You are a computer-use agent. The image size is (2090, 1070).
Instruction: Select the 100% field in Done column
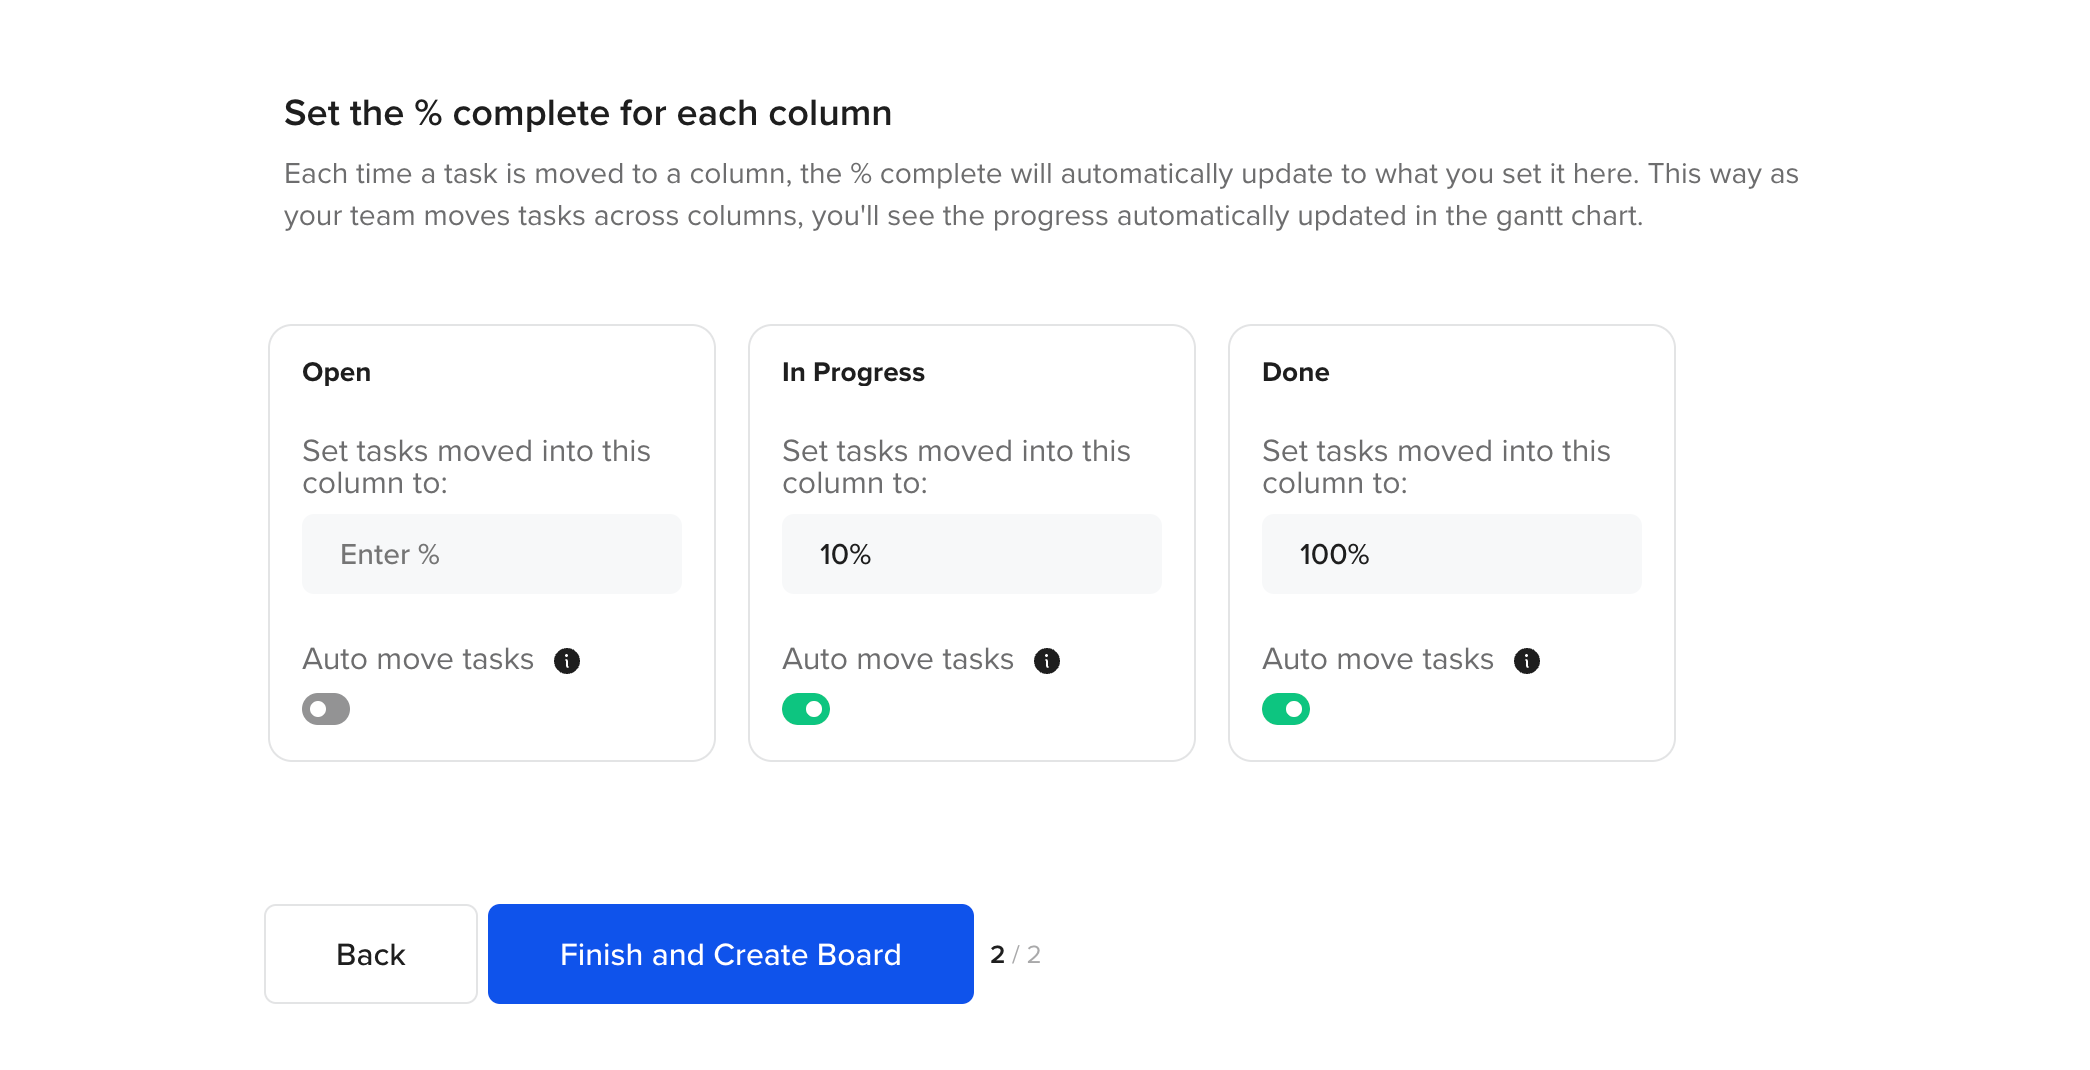[1452, 554]
